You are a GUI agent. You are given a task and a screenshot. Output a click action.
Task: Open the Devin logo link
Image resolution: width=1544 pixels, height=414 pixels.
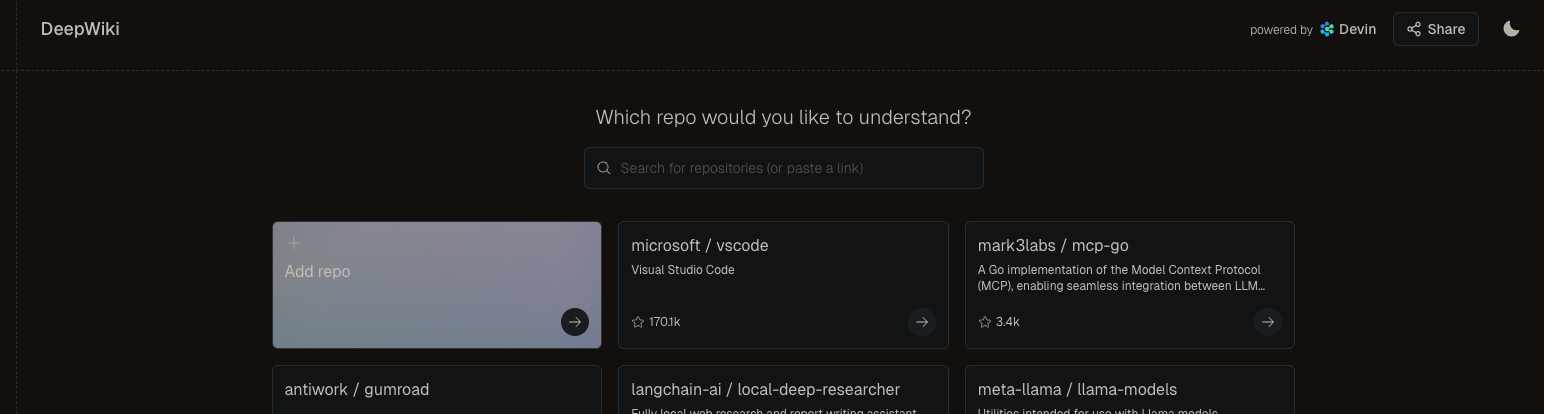click(1348, 29)
